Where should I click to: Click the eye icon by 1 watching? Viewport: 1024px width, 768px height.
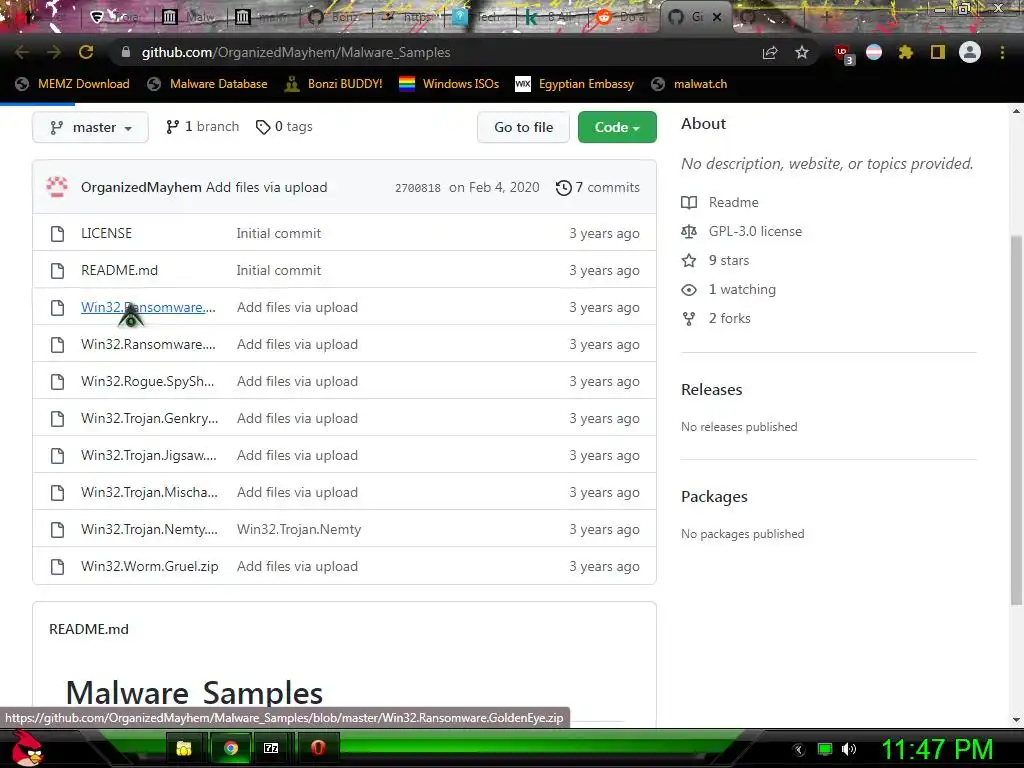(689, 289)
